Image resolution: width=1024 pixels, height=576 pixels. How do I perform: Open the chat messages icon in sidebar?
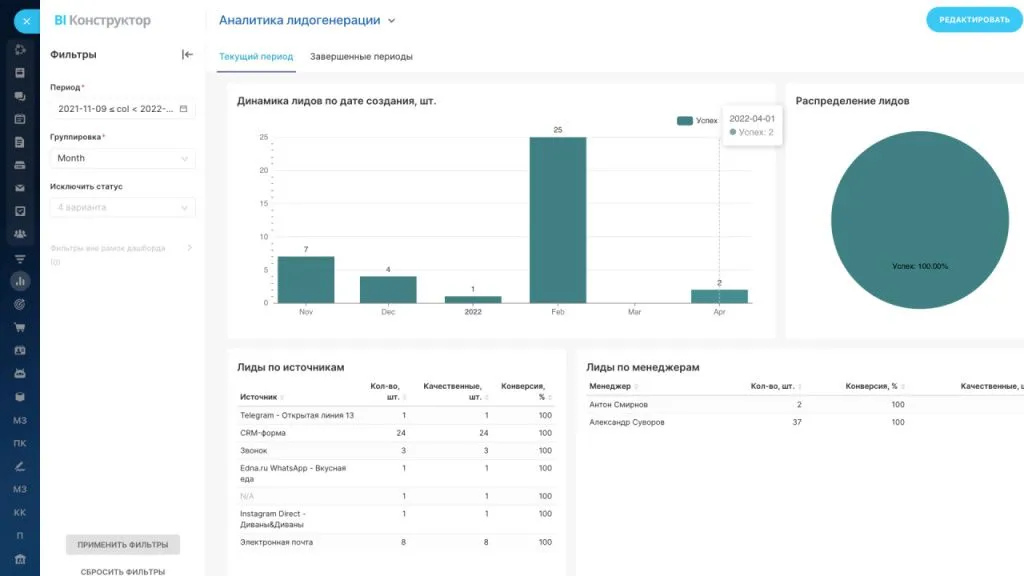tap(20, 96)
